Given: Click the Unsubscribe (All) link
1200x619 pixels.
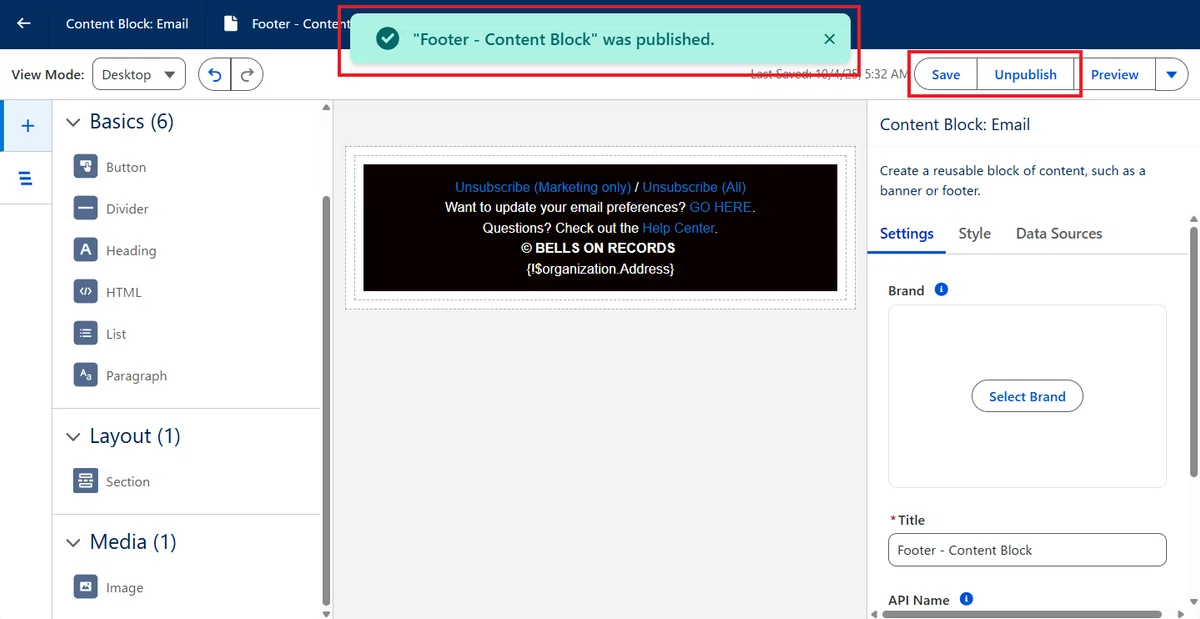Looking at the screenshot, I should (694, 187).
